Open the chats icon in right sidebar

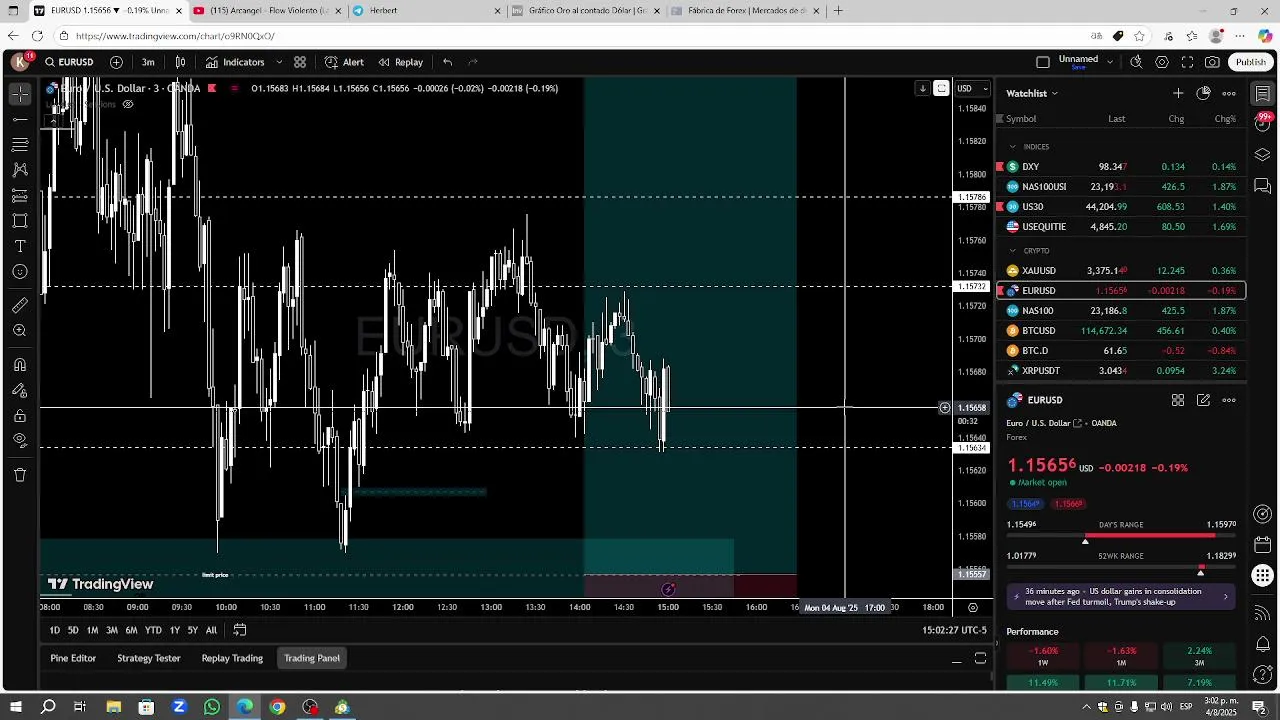pyautogui.click(x=1263, y=186)
